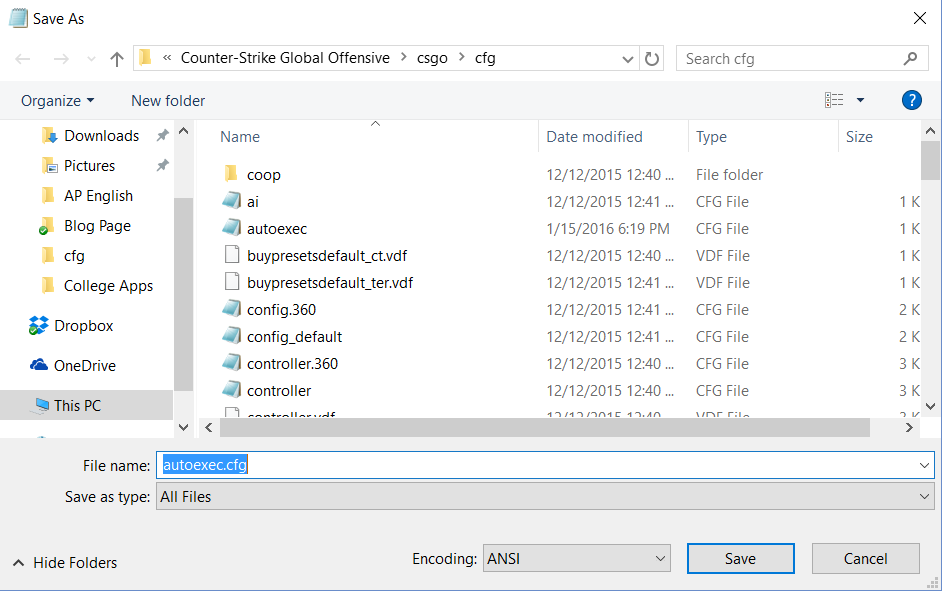
Task: Select the College Apps folder
Action: pyautogui.click(x=108, y=286)
